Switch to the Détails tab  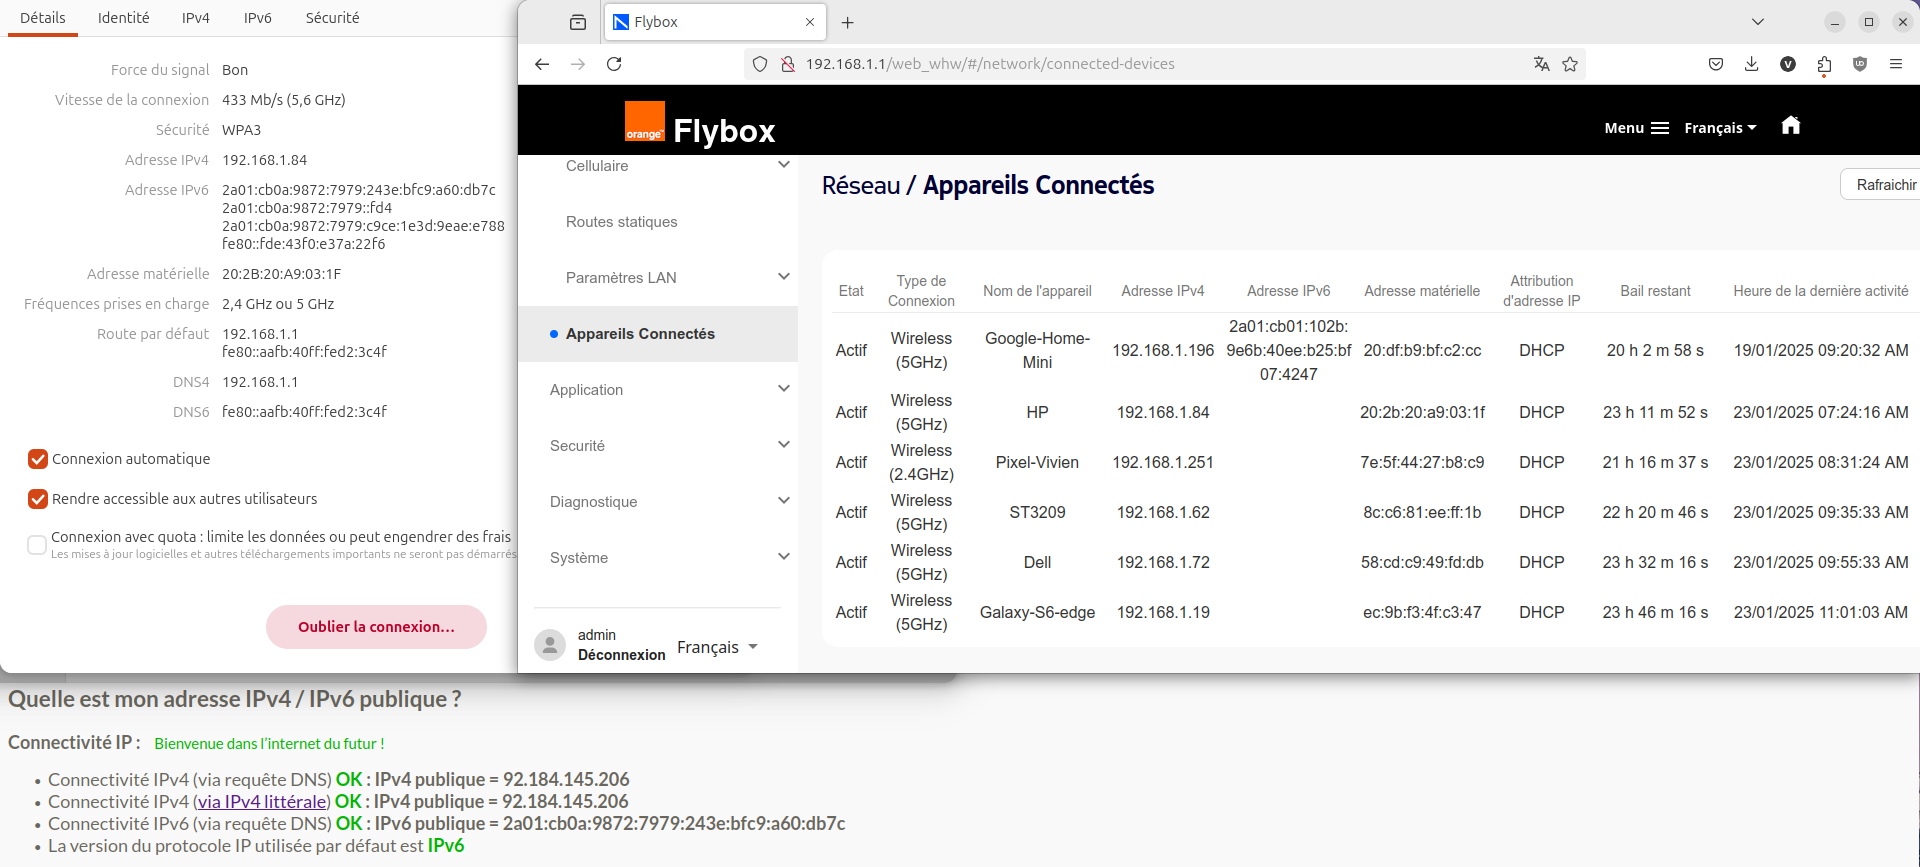pyautogui.click(x=43, y=18)
